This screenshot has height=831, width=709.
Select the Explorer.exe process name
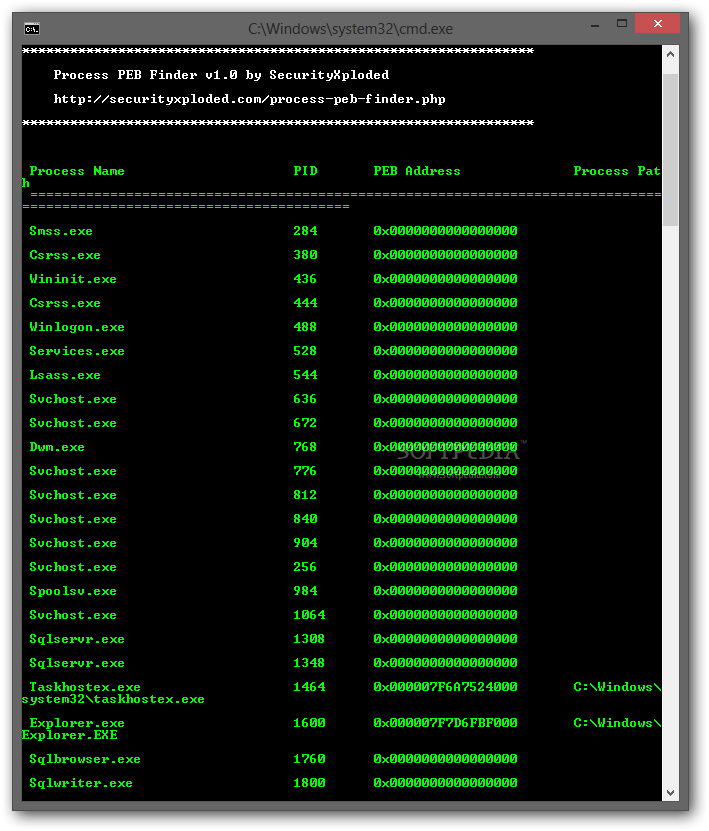point(77,723)
